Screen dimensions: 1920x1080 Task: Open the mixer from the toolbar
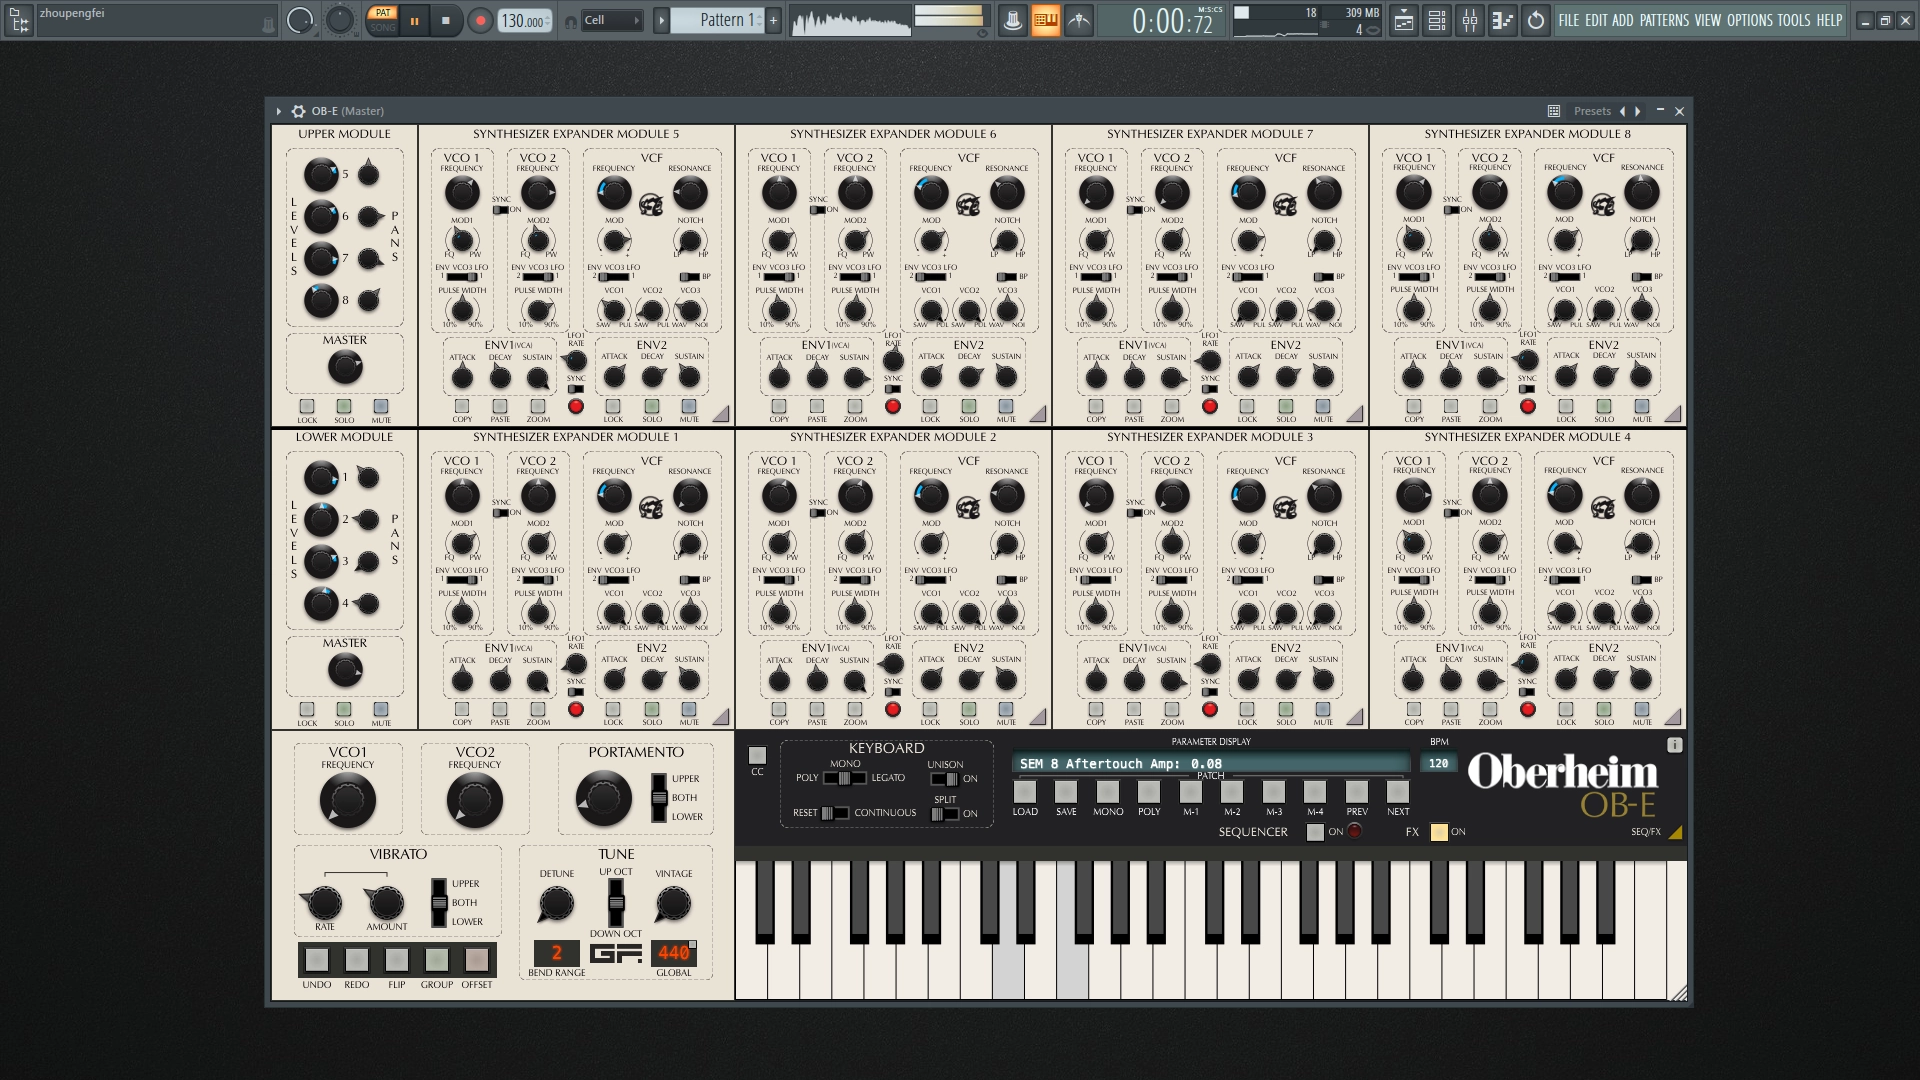(x=1470, y=20)
